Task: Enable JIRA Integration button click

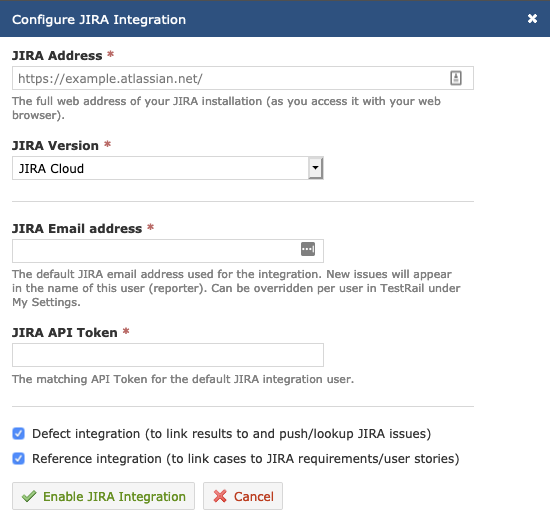Action: pos(103,496)
